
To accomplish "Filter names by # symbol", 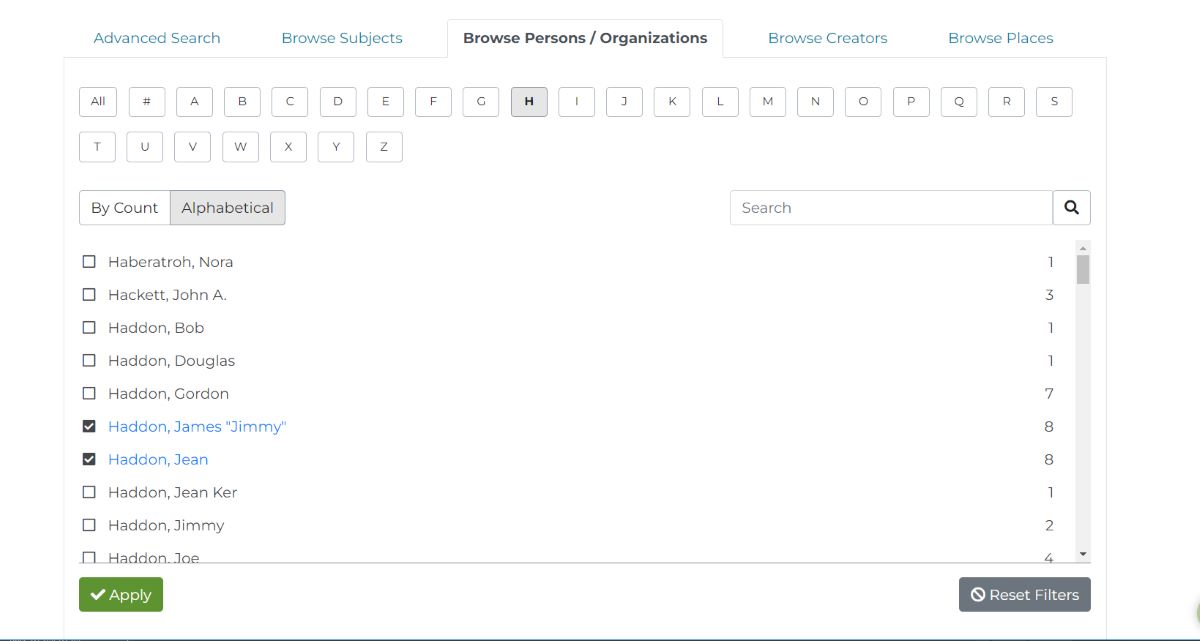I will pos(146,101).
